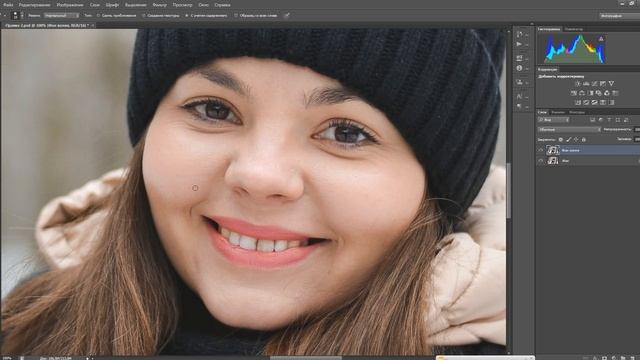Image resolution: width=640 pixels, height=360 pixels.
Task: Switch to the Гистограмма tab
Action: 549,29
